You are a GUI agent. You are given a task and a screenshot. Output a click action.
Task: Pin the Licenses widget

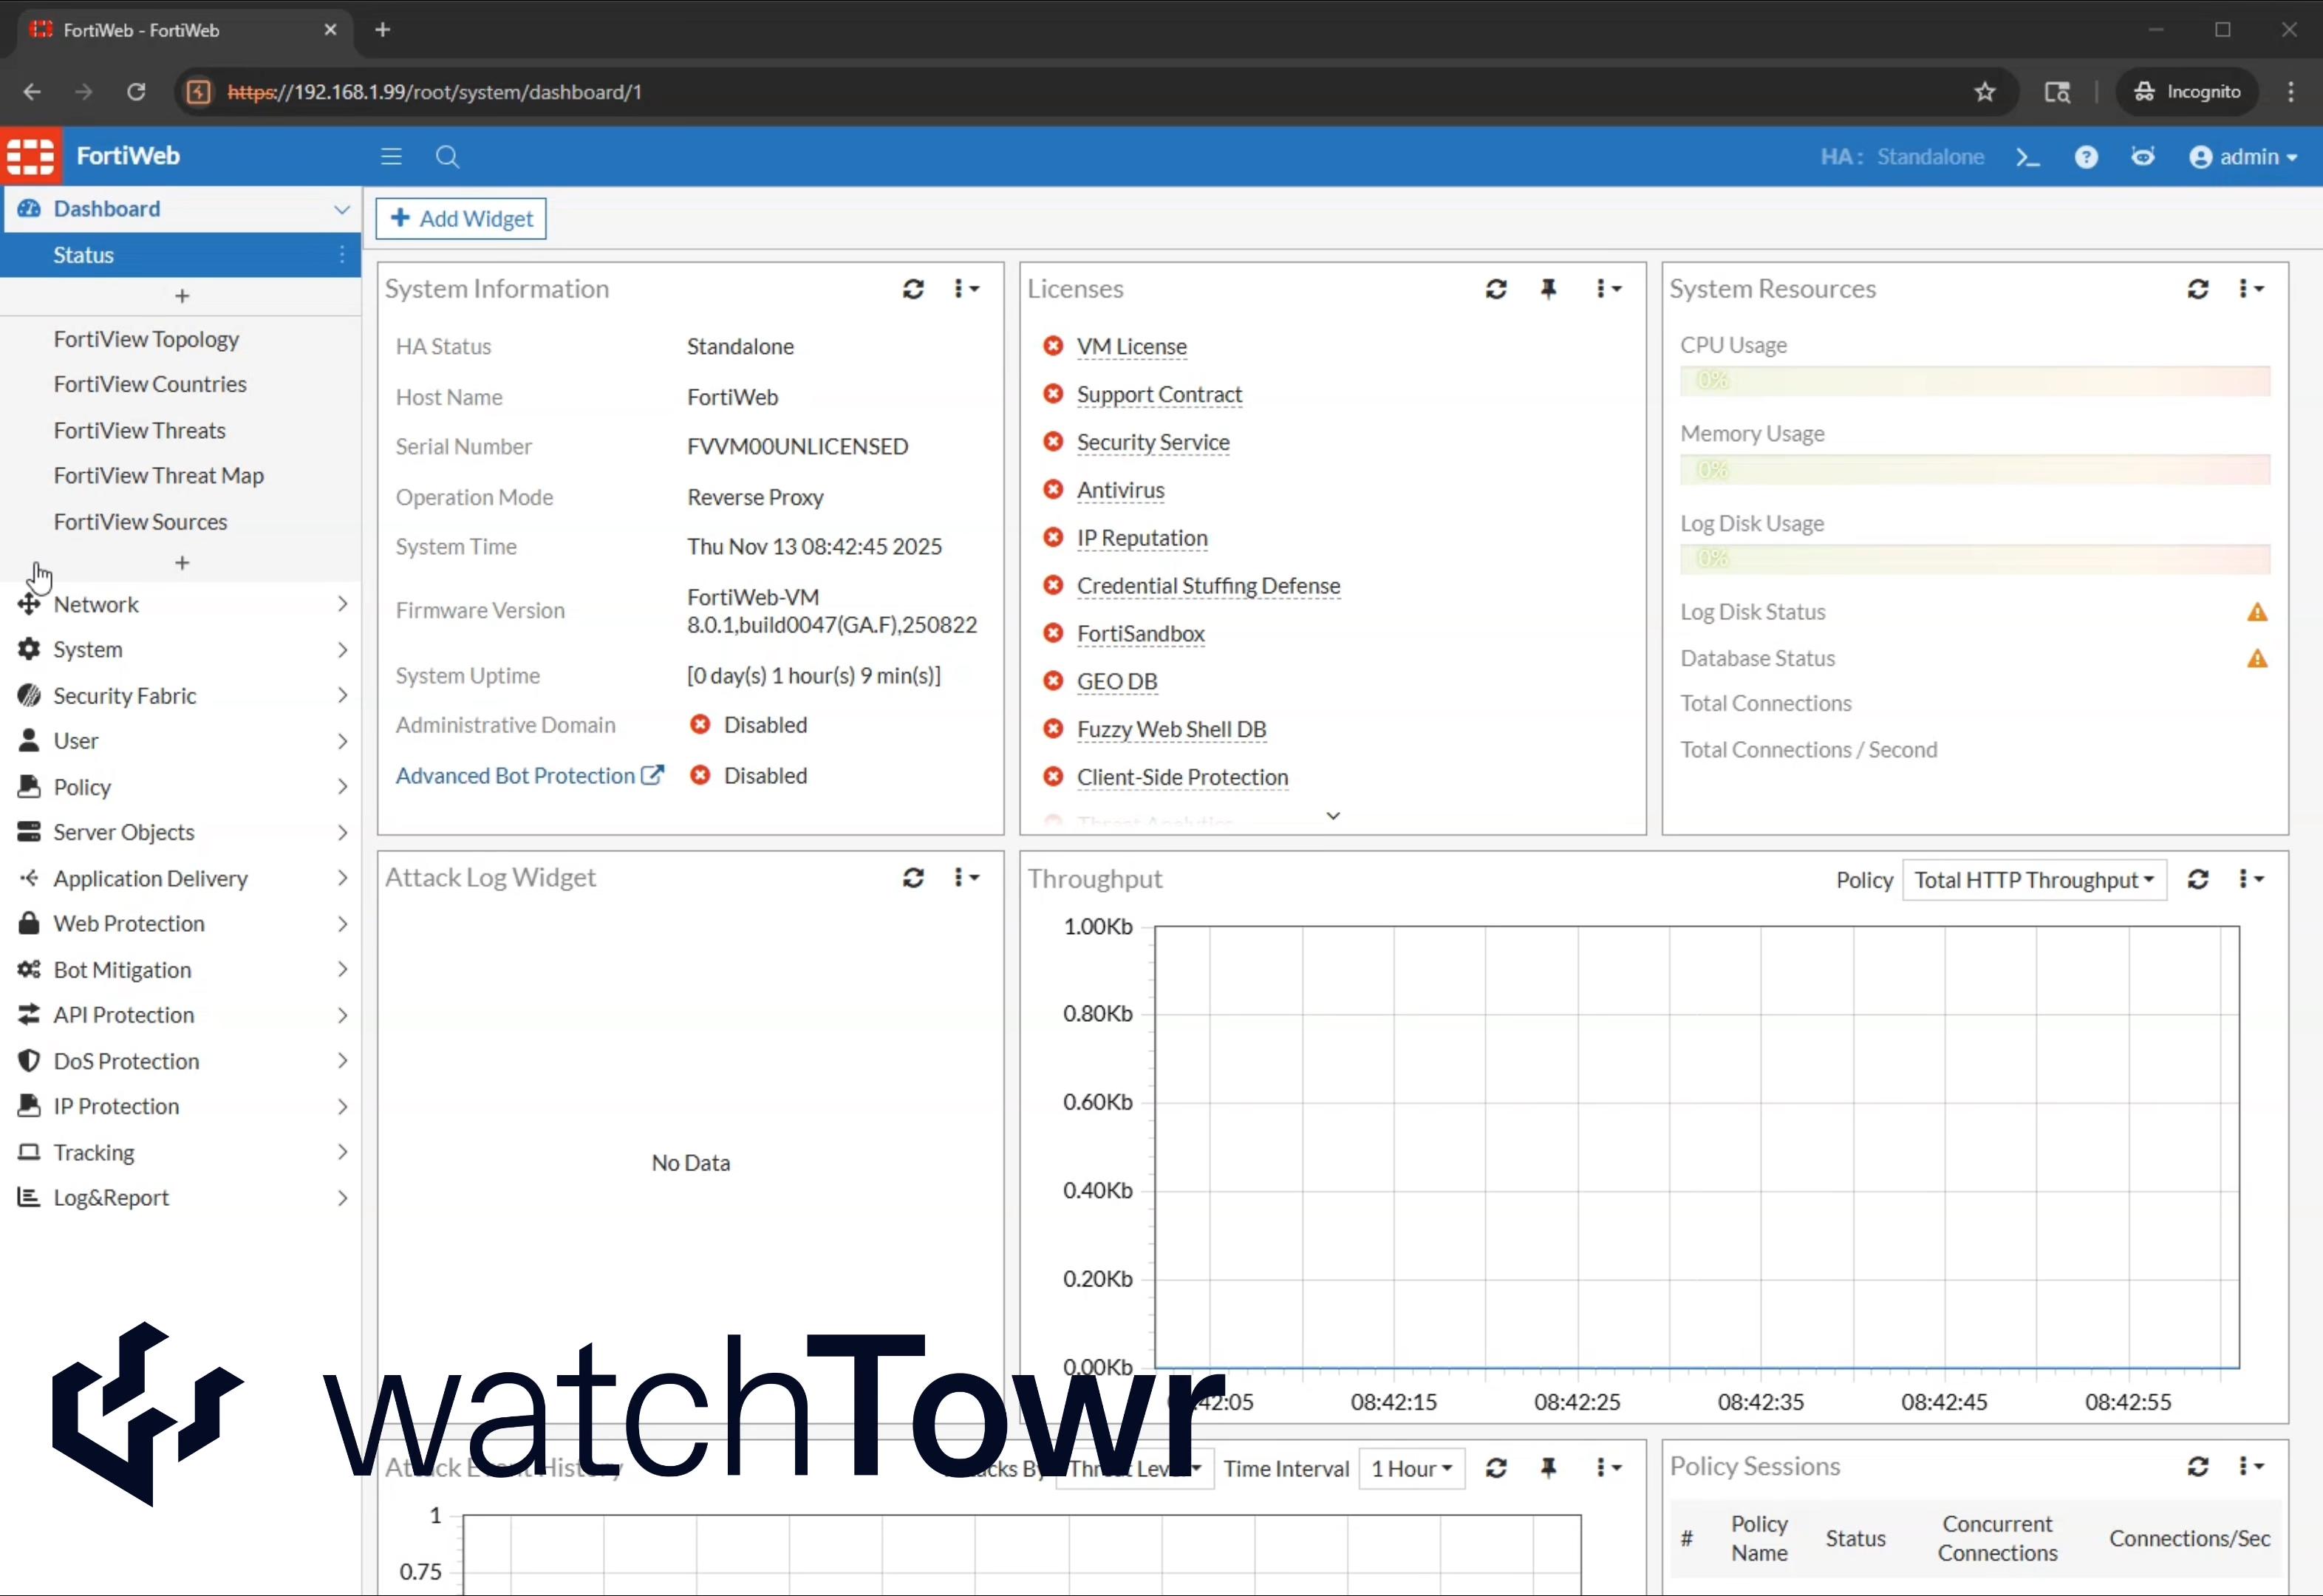(1548, 289)
